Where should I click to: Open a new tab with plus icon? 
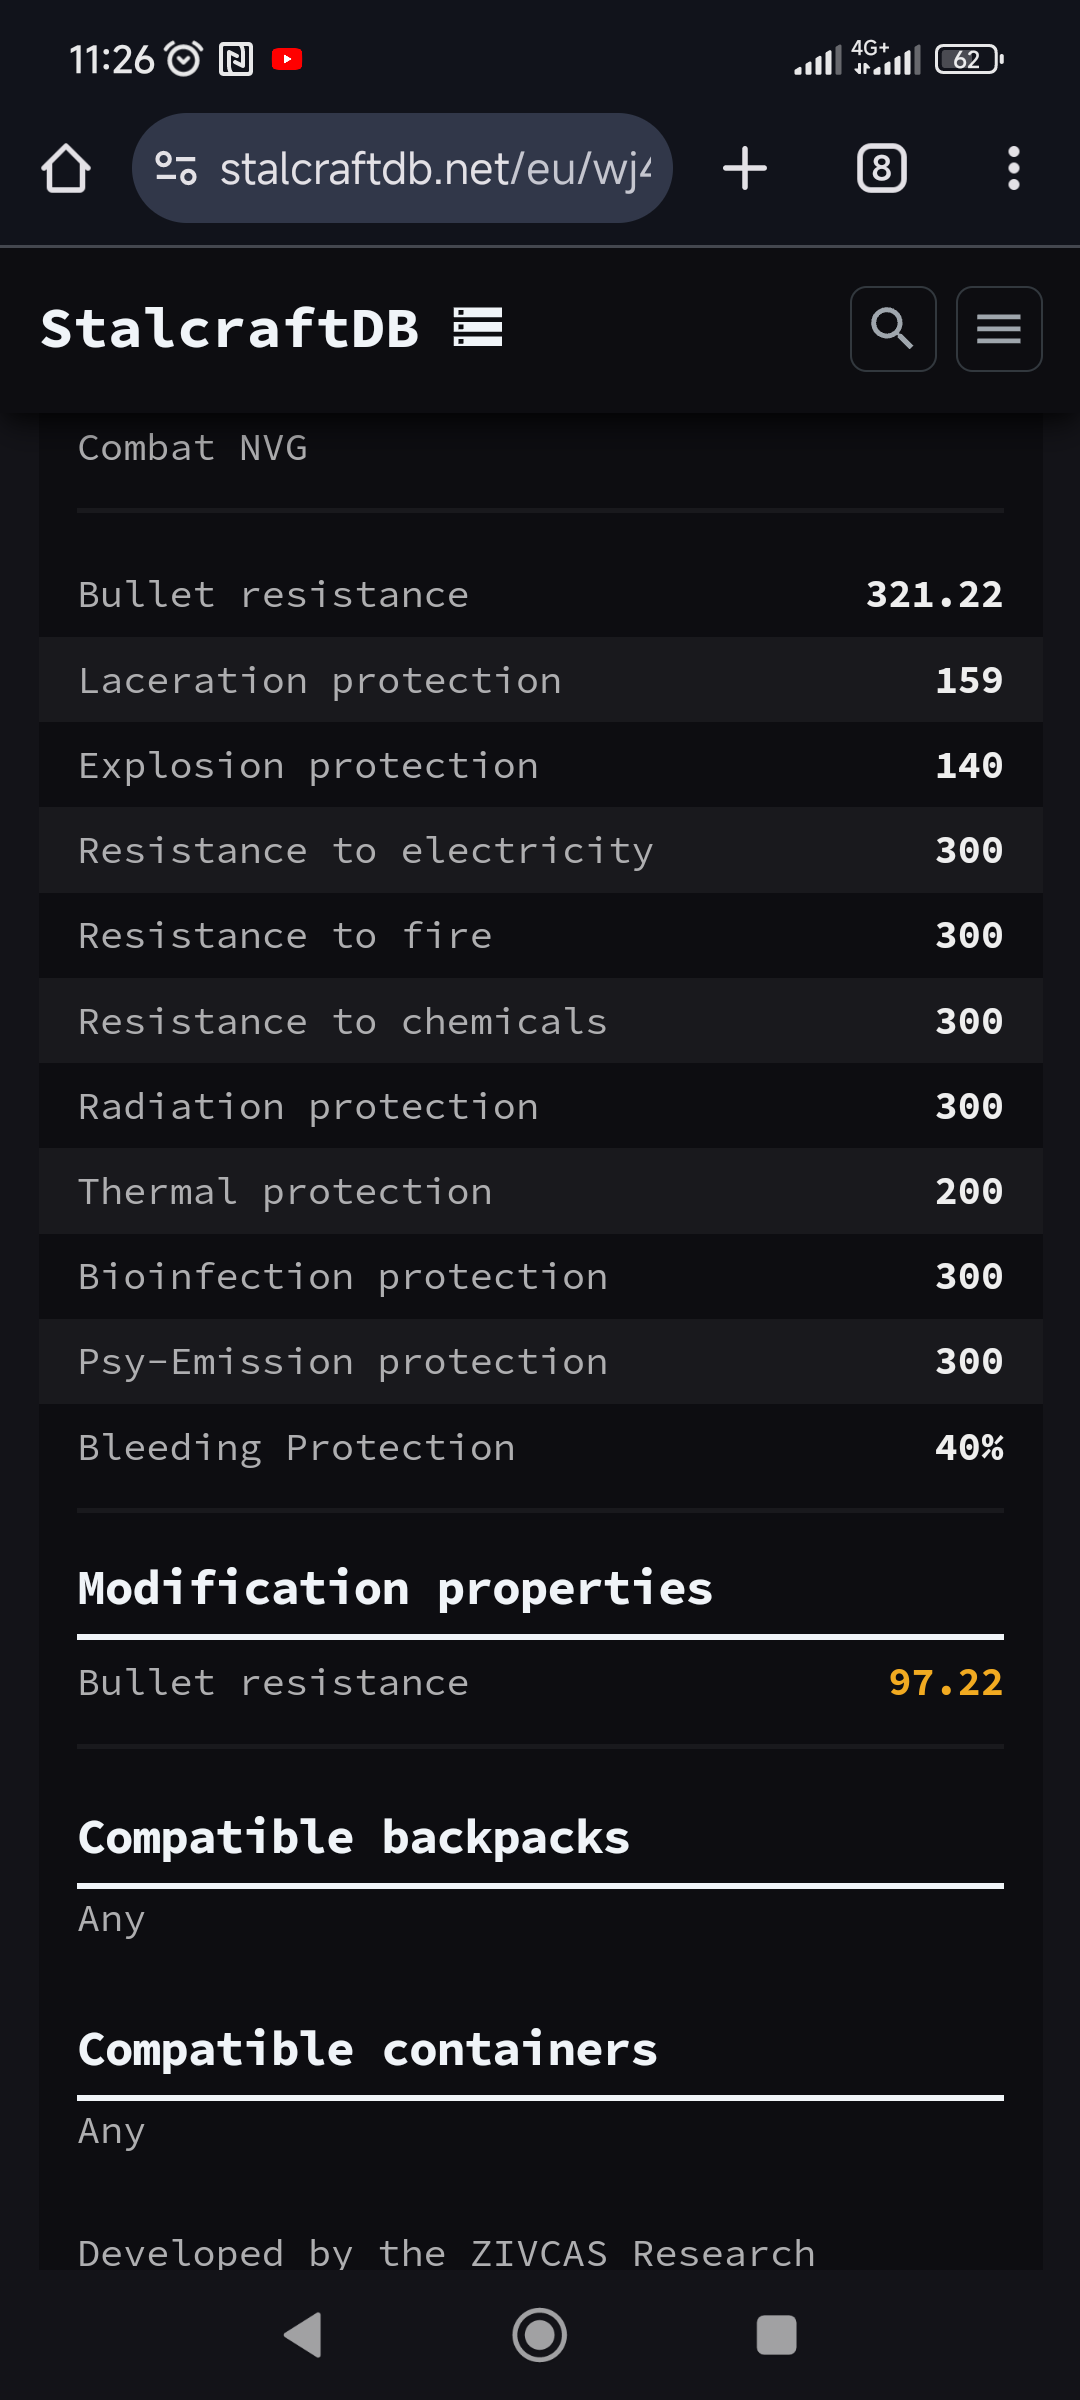[745, 168]
